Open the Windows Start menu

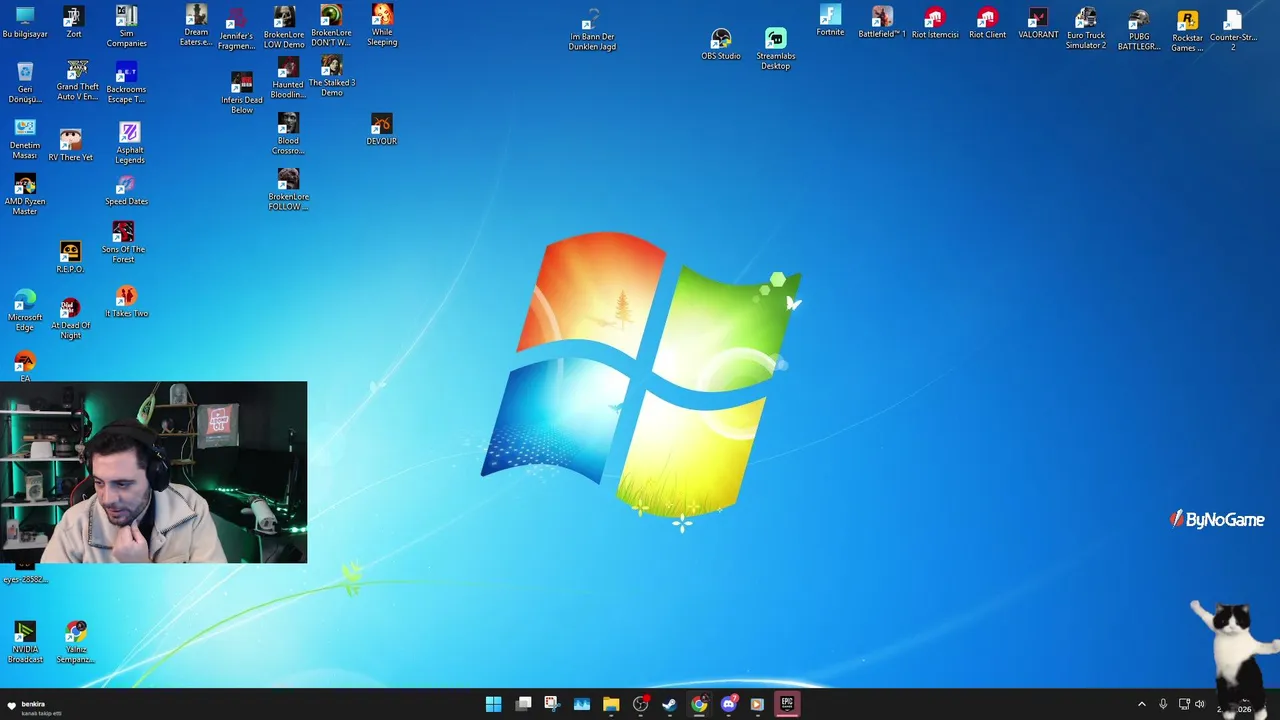tap(493, 704)
